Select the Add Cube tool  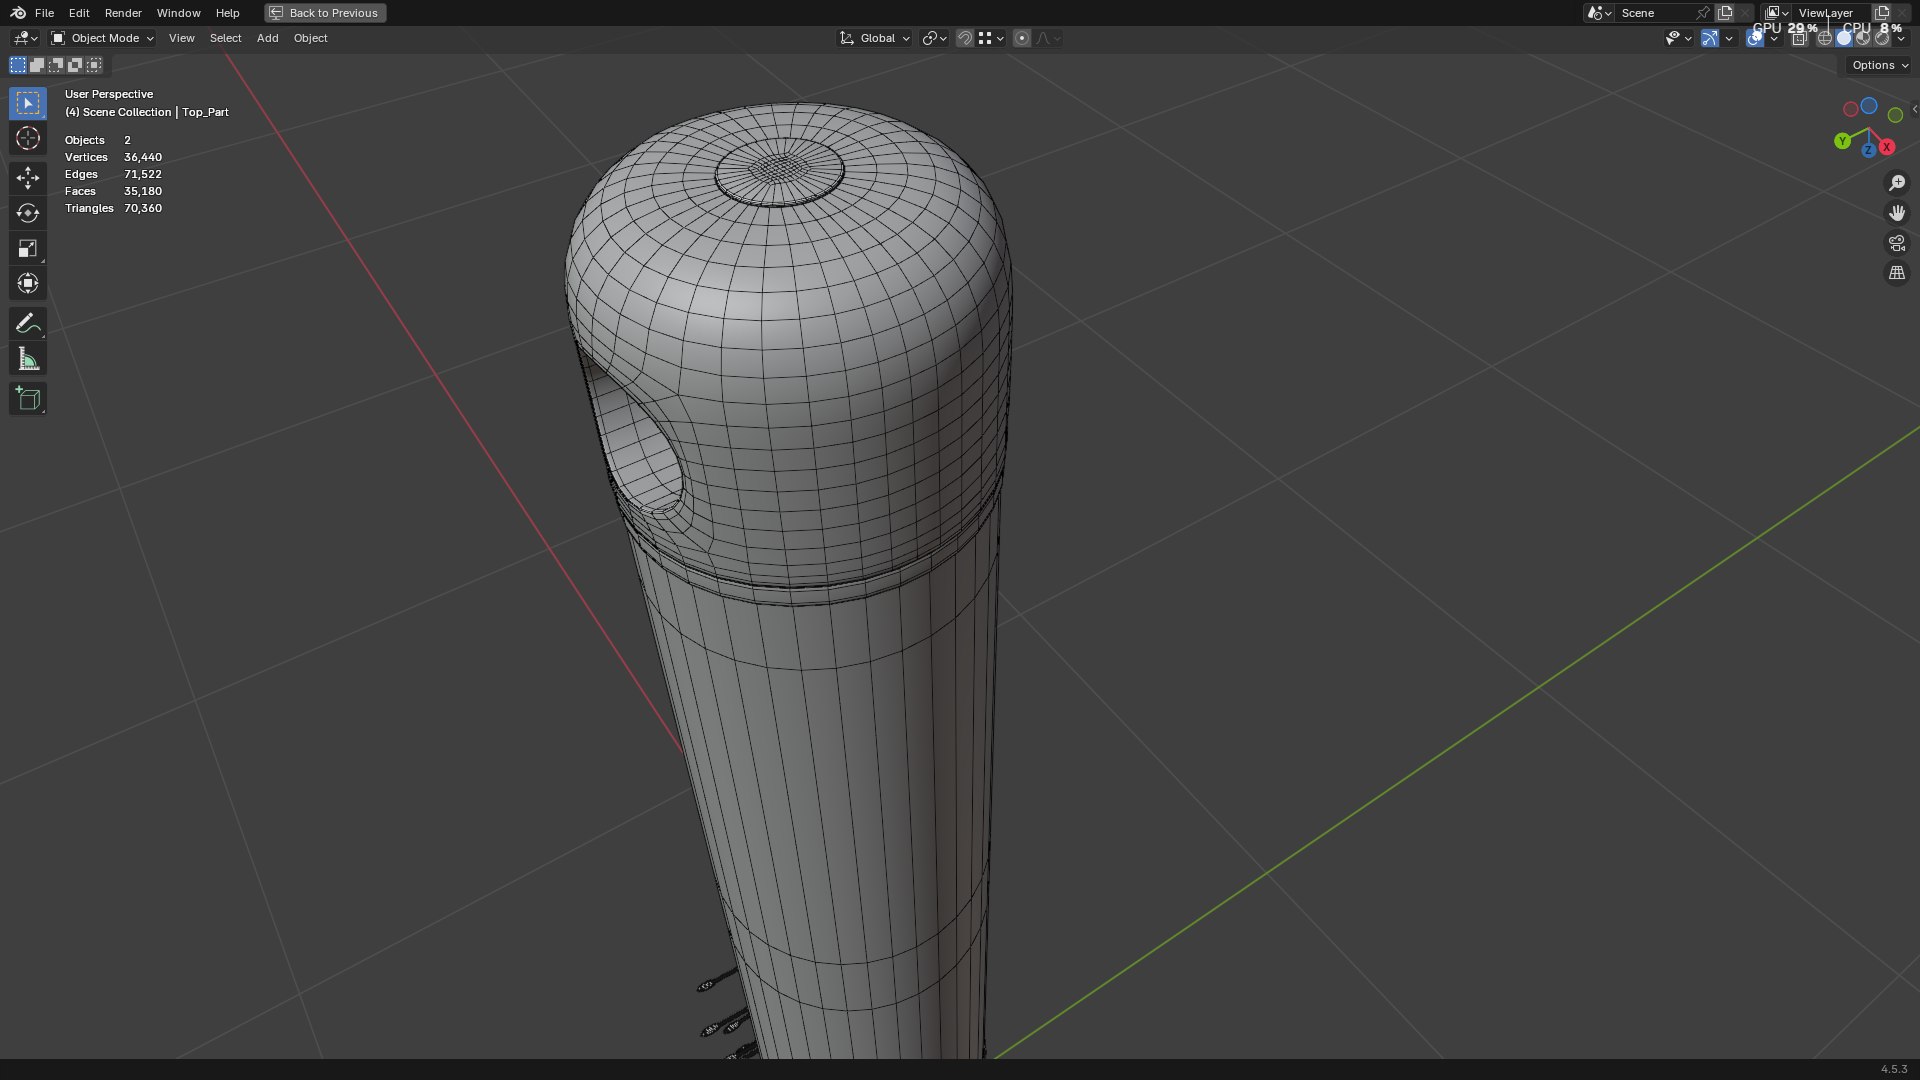click(x=28, y=399)
